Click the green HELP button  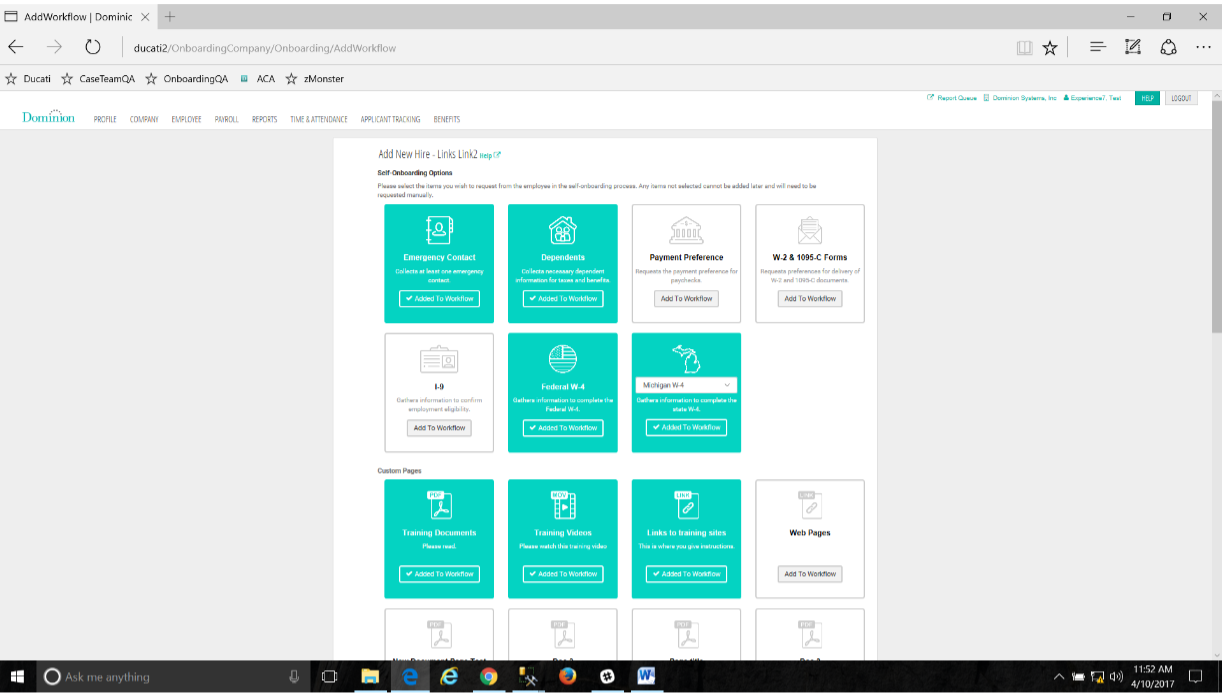click(1147, 98)
